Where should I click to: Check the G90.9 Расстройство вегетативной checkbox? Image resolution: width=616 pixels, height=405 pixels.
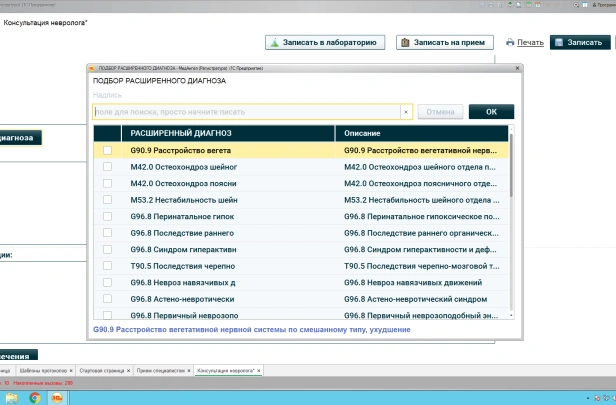click(x=107, y=150)
